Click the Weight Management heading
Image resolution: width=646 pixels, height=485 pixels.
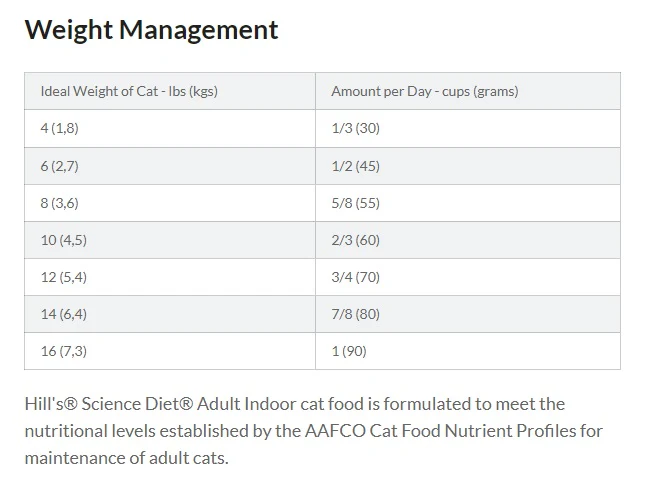[151, 30]
